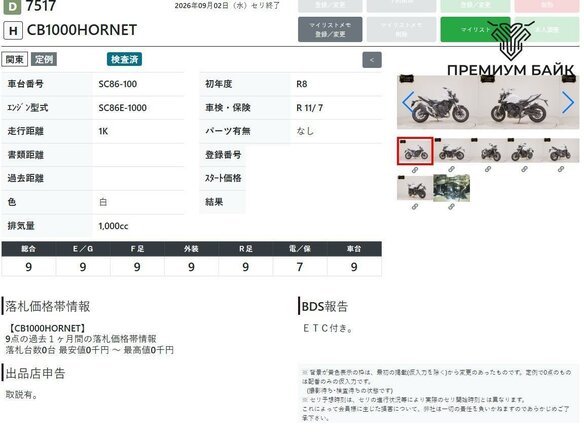
Task: Click link icon under first thumbnail
Action: [415, 170]
